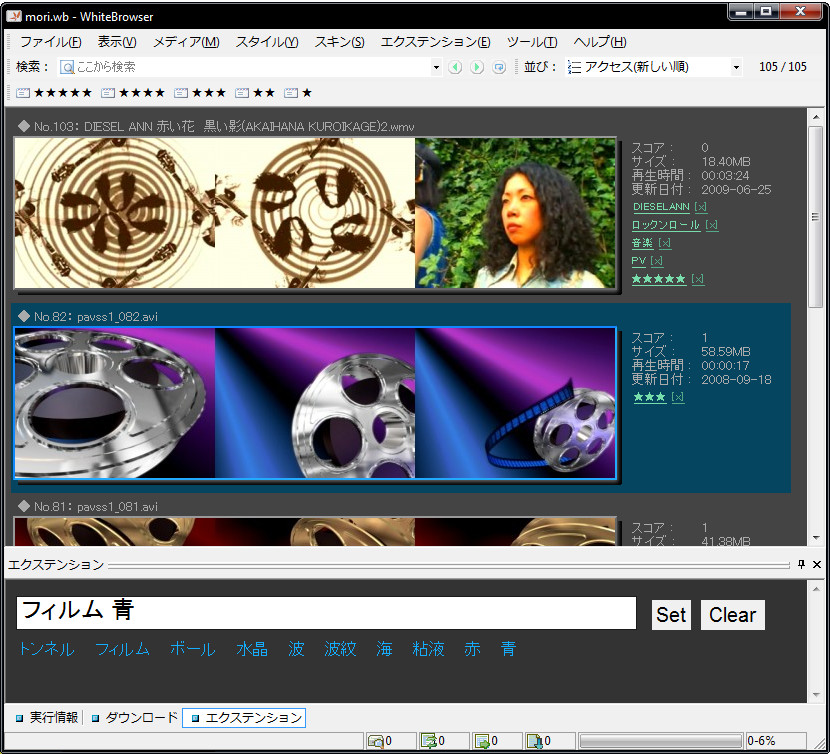Click the status bar progress bar

tap(661, 741)
